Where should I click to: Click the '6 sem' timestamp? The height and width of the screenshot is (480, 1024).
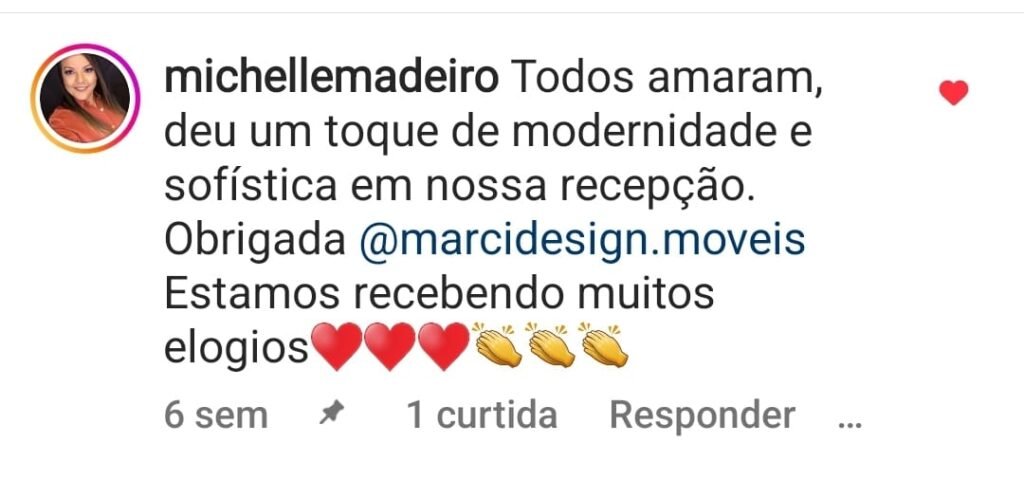click(x=216, y=415)
